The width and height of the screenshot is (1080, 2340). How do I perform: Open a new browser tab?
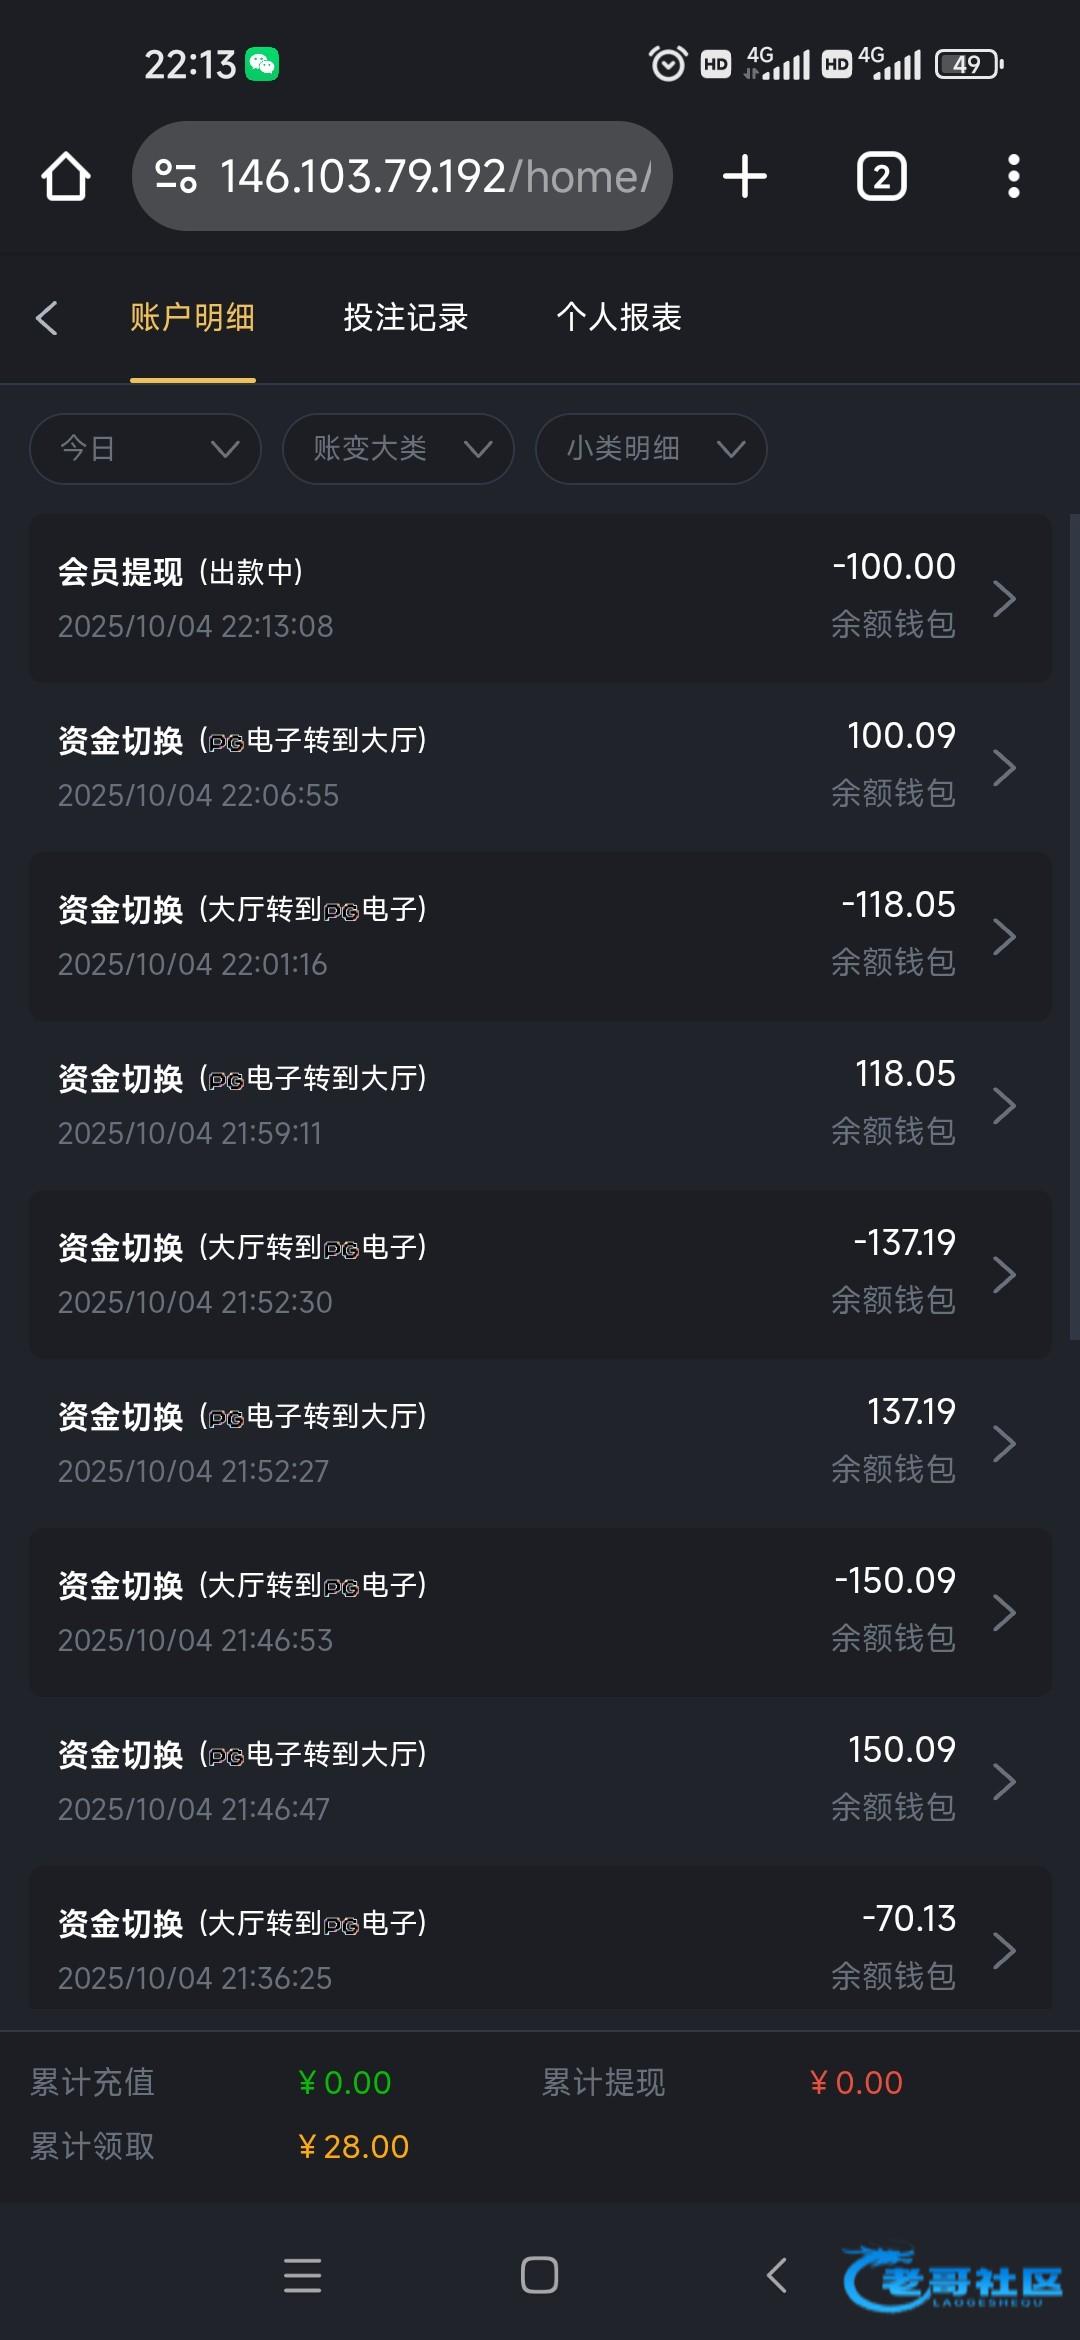[744, 177]
